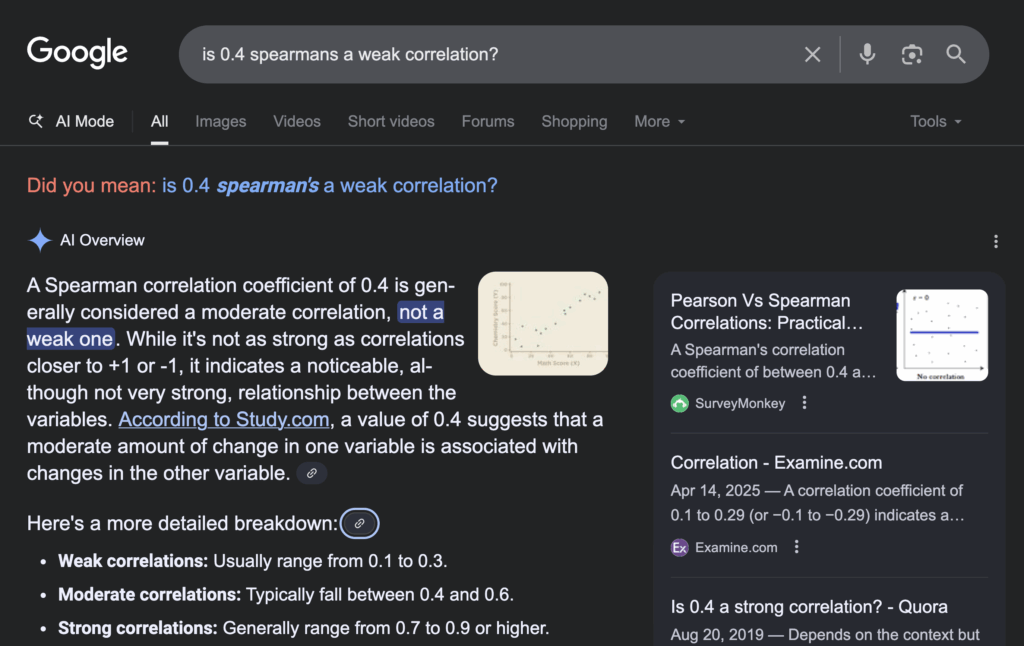Click the clear X icon in the search bar
The height and width of the screenshot is (646, 1024).
click(812, 54)
